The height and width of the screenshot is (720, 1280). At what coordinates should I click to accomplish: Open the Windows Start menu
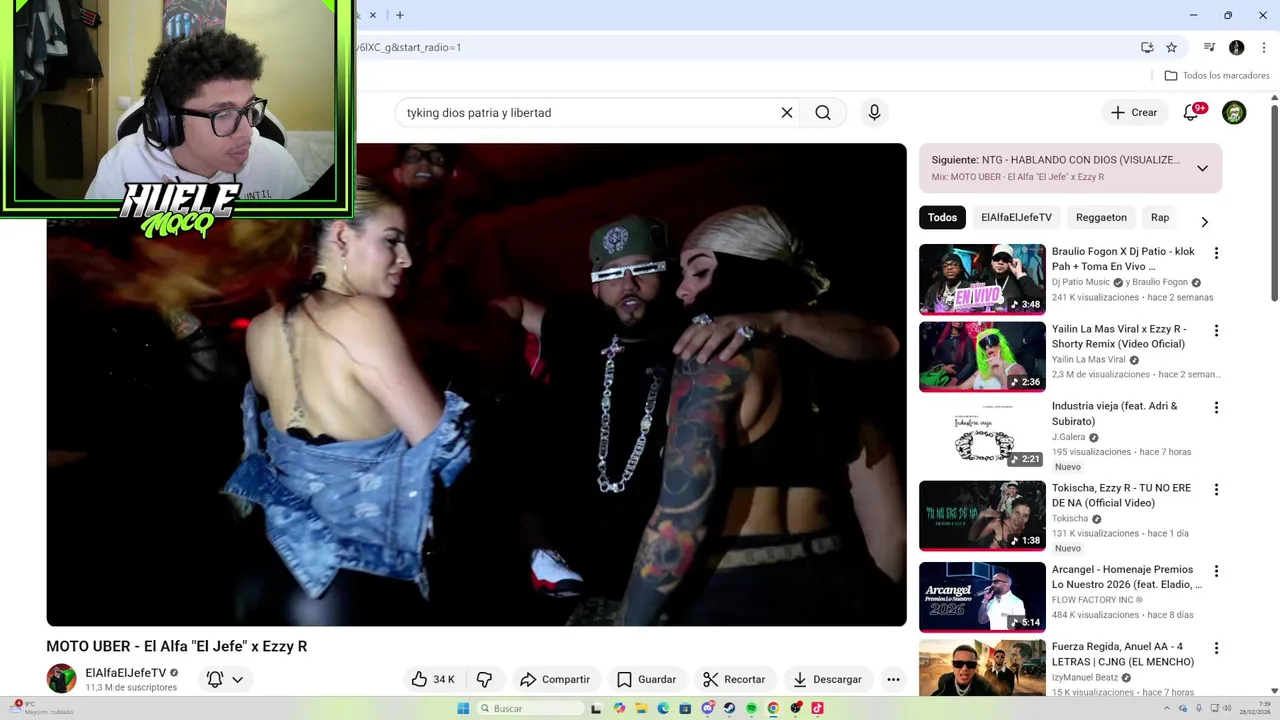pos(462,708)
